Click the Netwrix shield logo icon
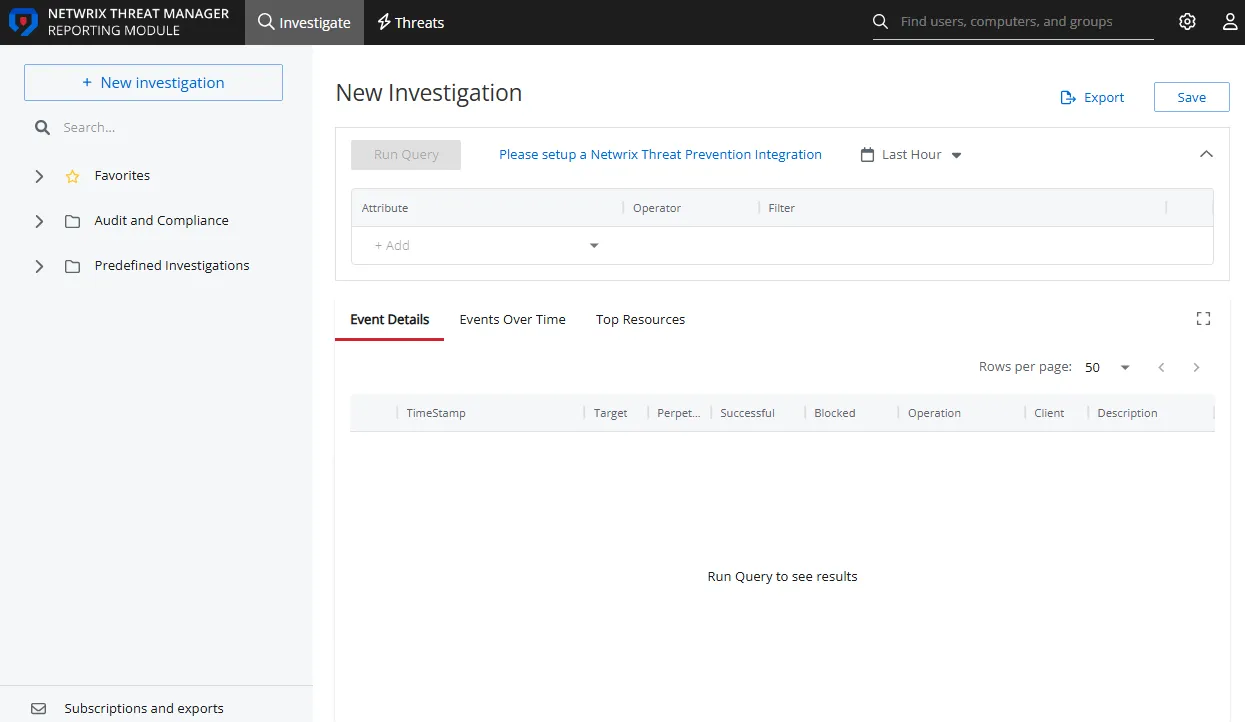This screenshot has height=722, width=1245. pyautogui.click(x=23, y=22)
